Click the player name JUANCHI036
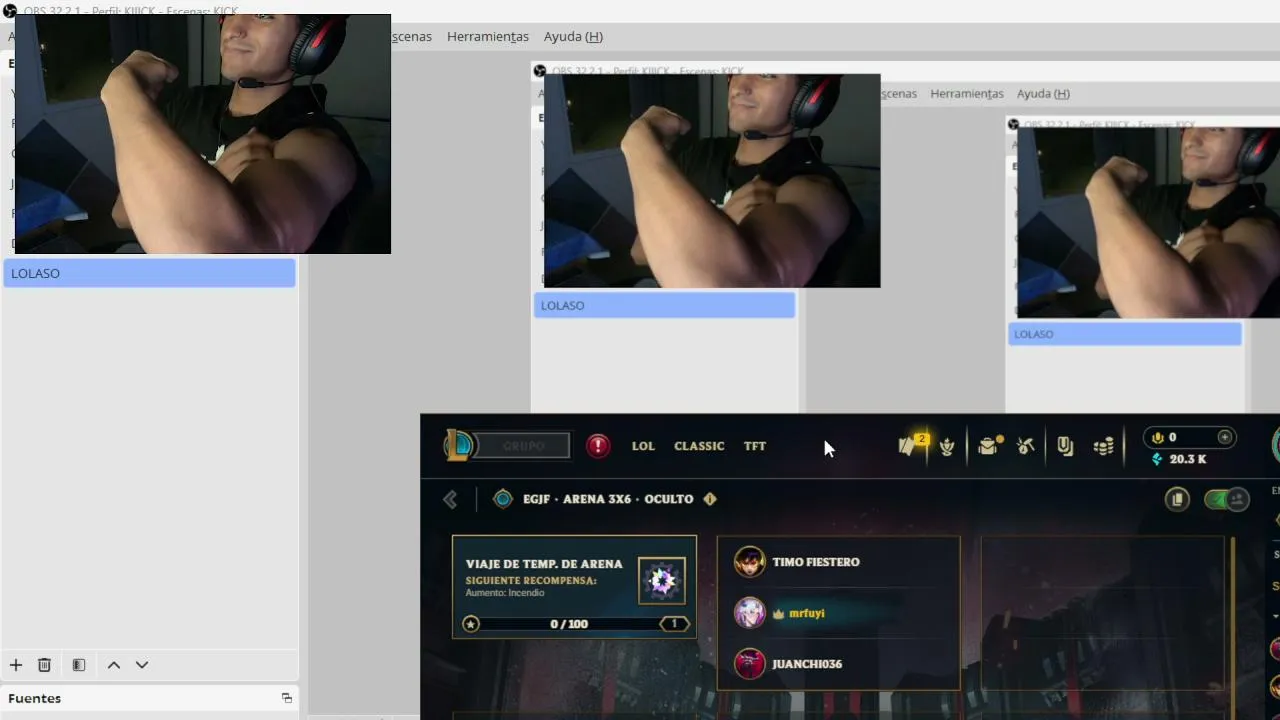 [x=807, y=664]
